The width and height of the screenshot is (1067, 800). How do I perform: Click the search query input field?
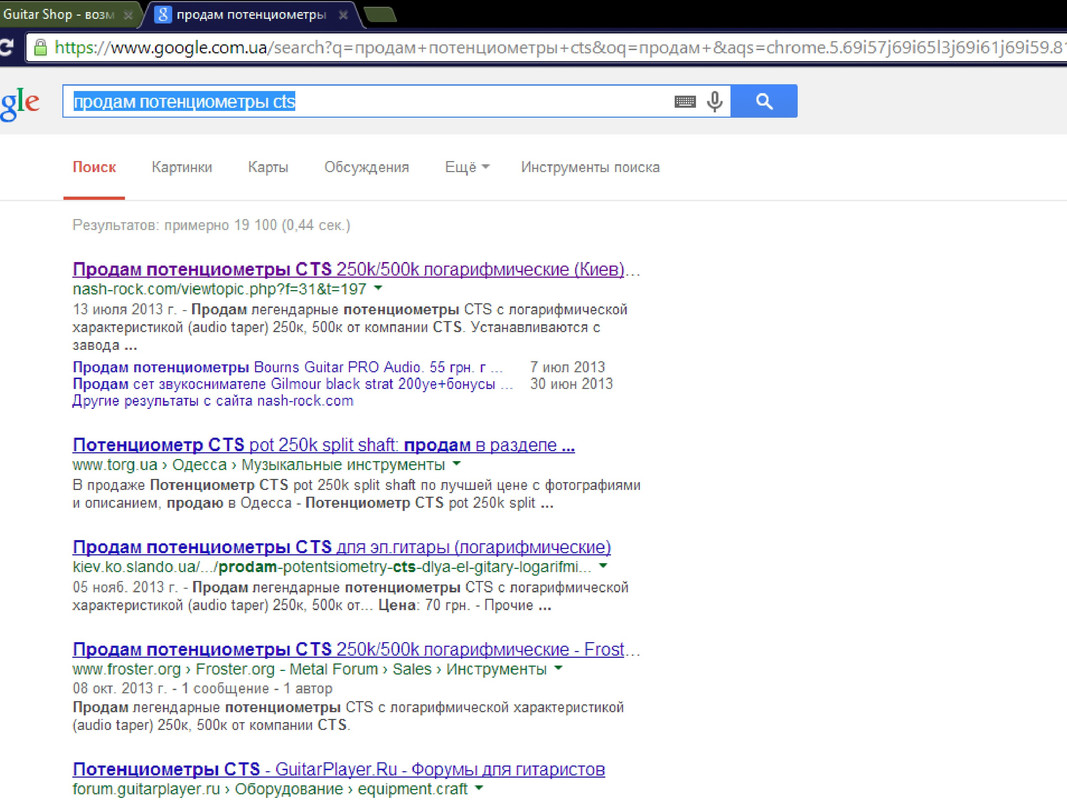[x=367, y=101]
